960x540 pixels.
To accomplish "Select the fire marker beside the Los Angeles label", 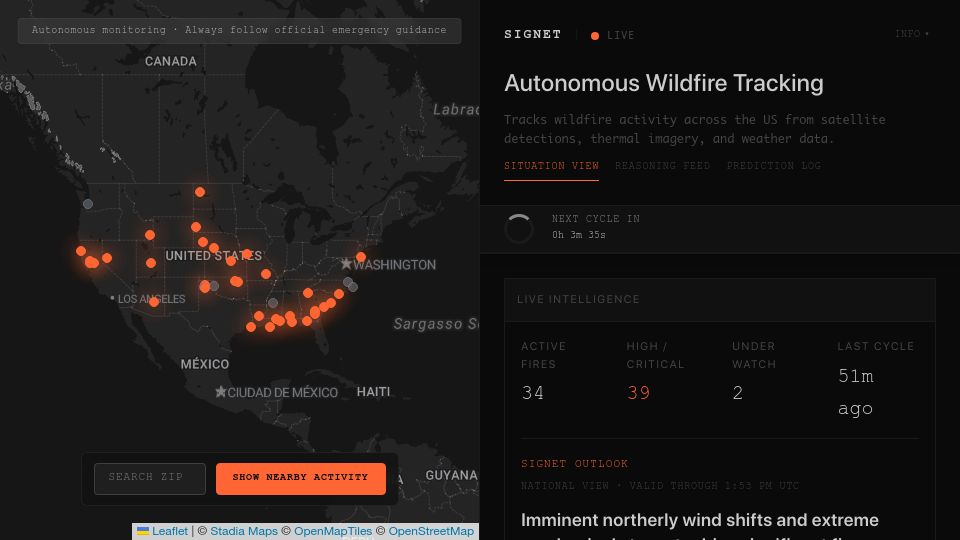I will pos(154,302).
